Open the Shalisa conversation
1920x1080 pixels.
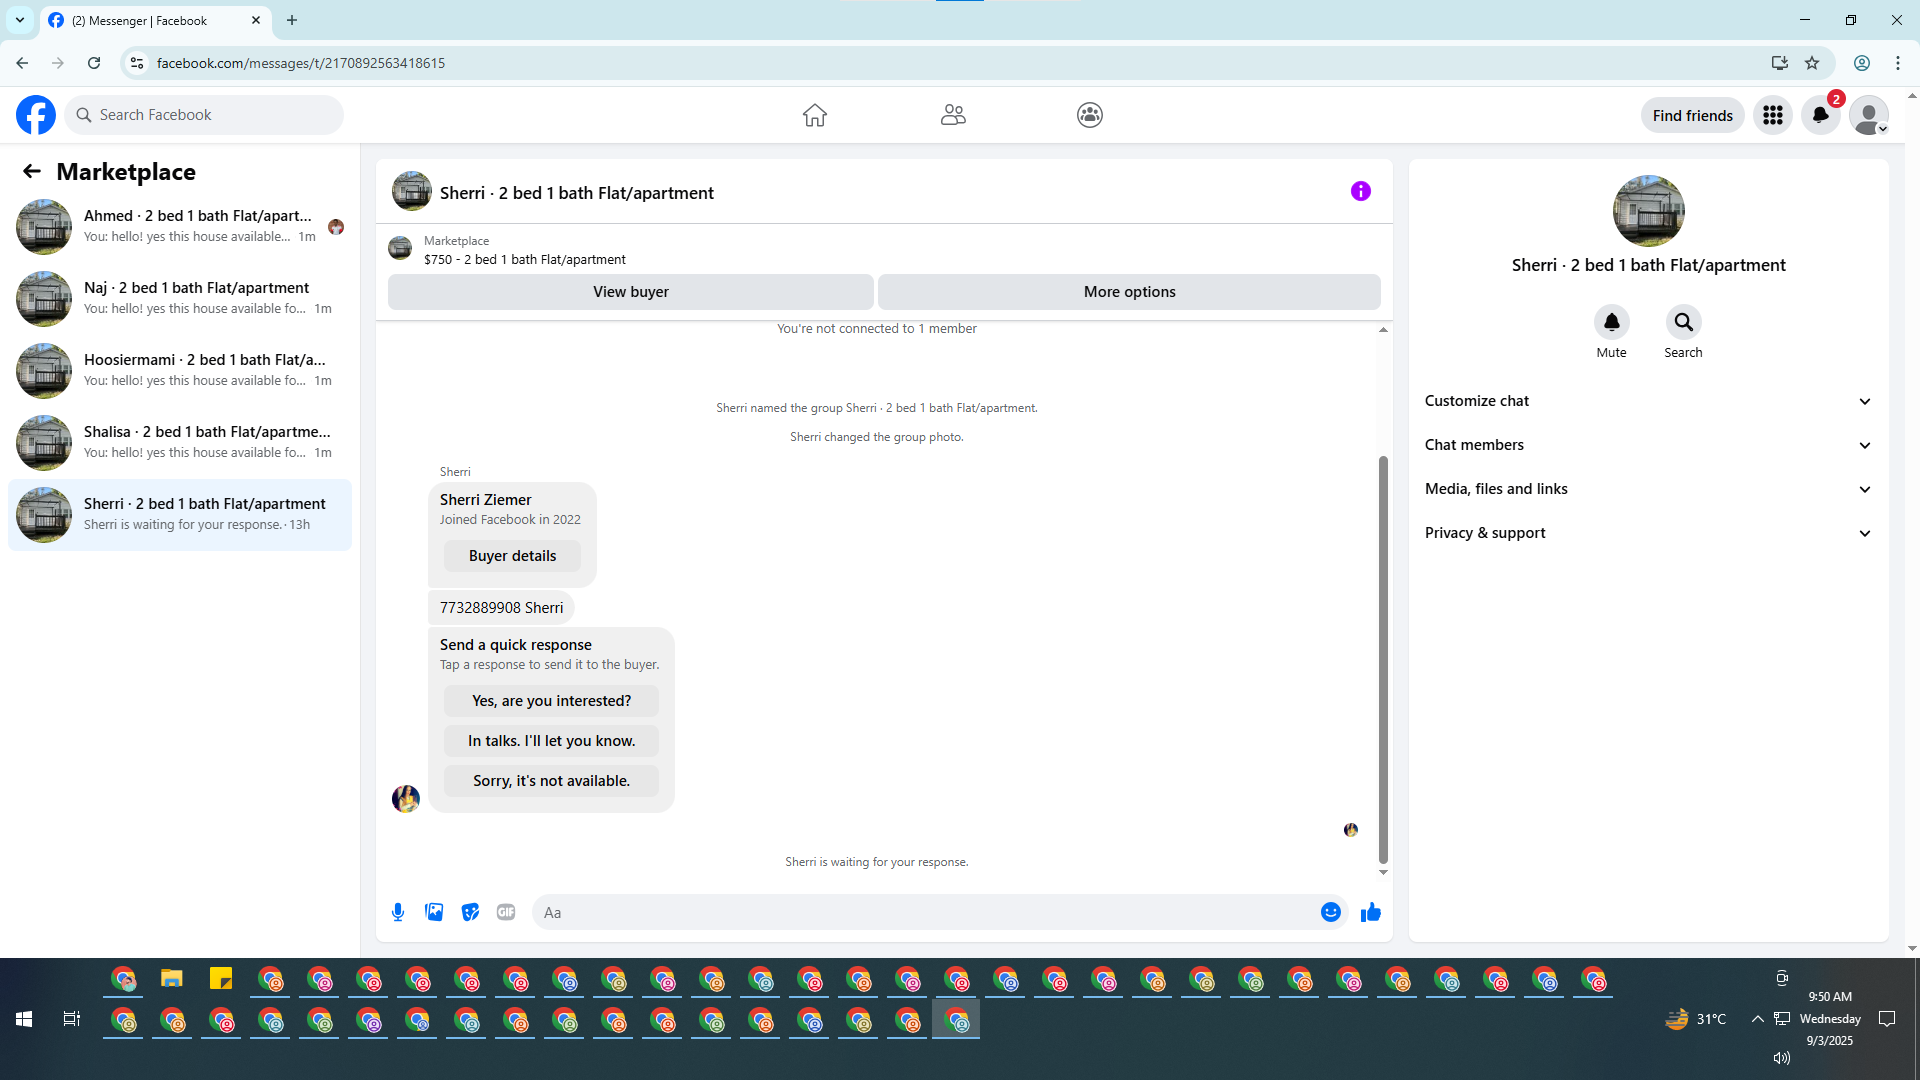tap(180, 443)
